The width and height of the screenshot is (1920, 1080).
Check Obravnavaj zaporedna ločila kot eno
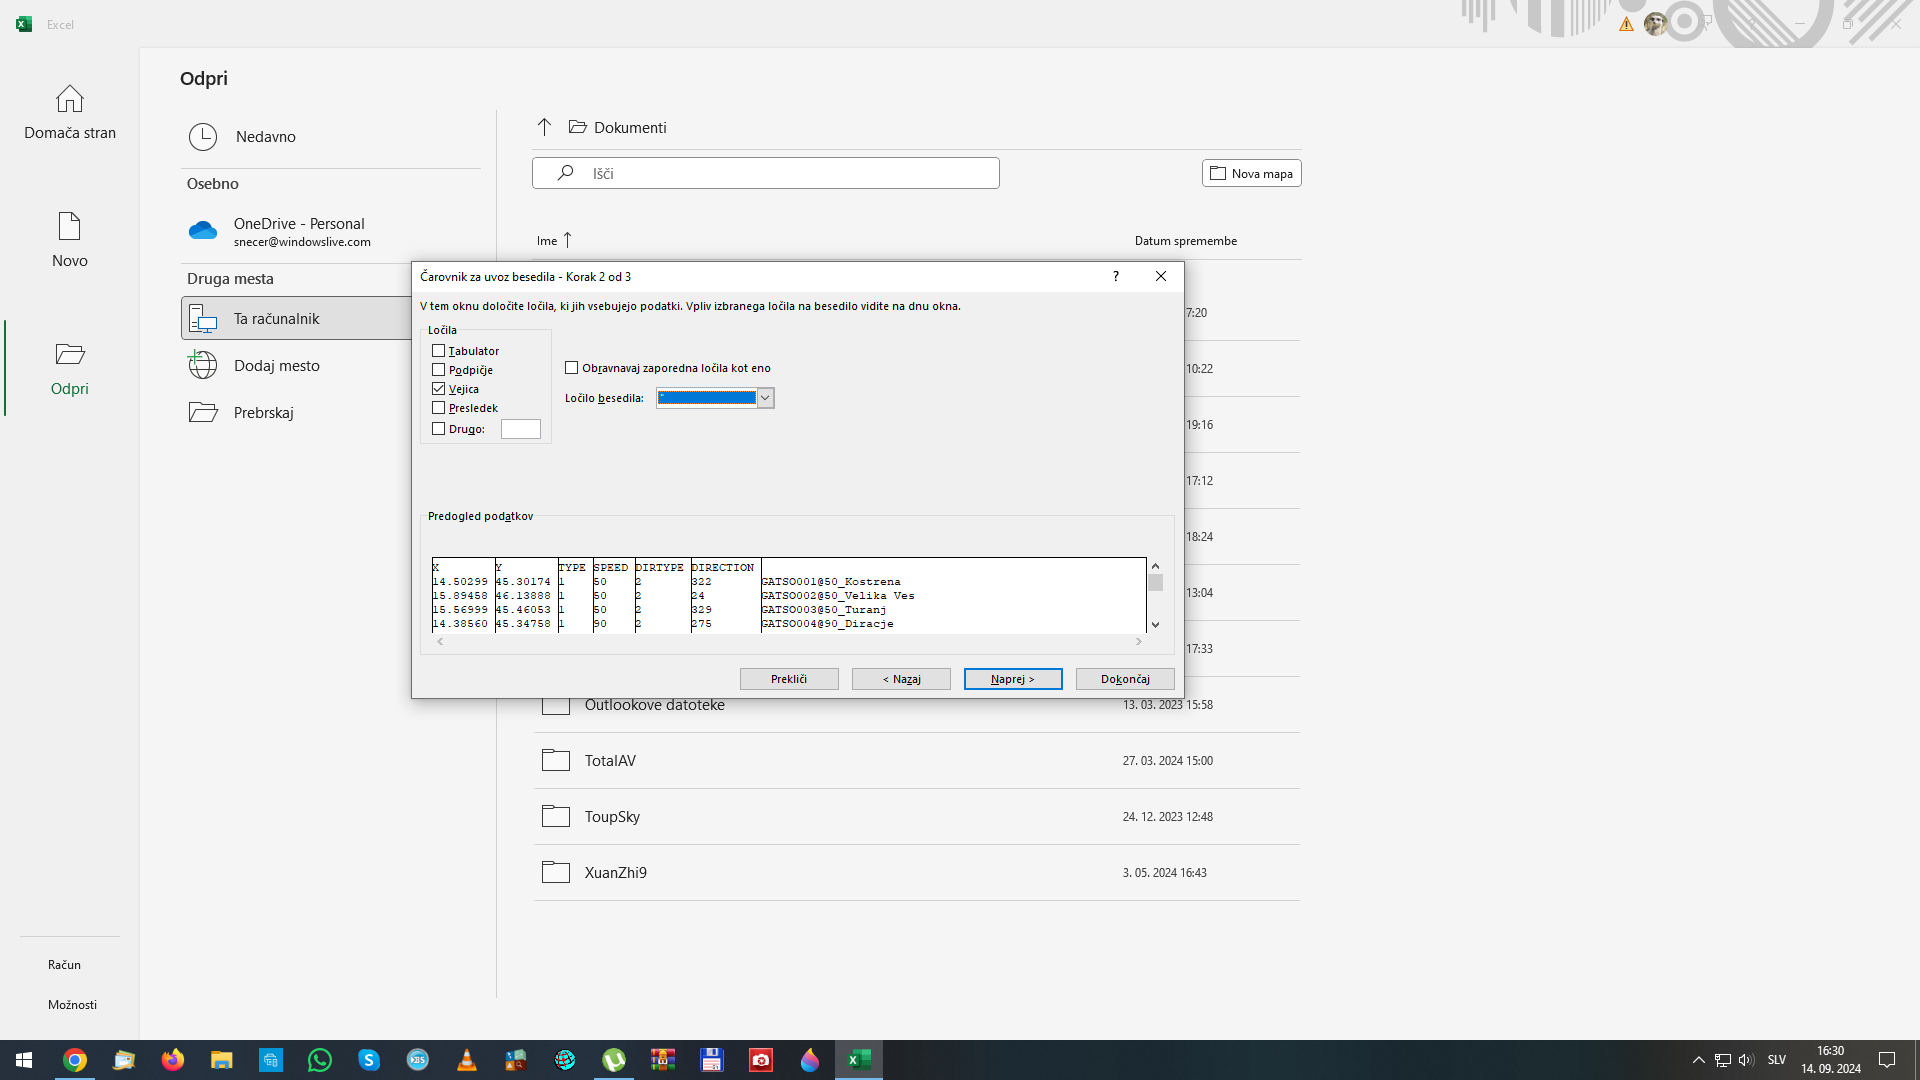coord(572,368)
